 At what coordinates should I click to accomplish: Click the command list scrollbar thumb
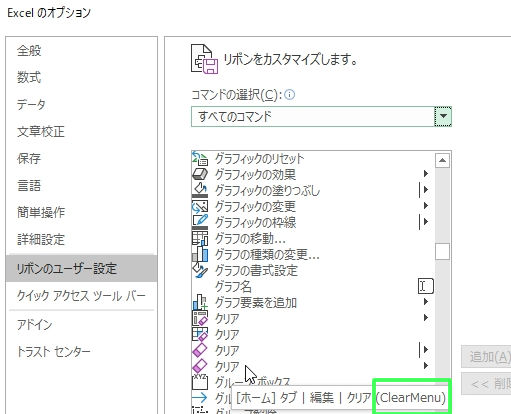(442, 251)
